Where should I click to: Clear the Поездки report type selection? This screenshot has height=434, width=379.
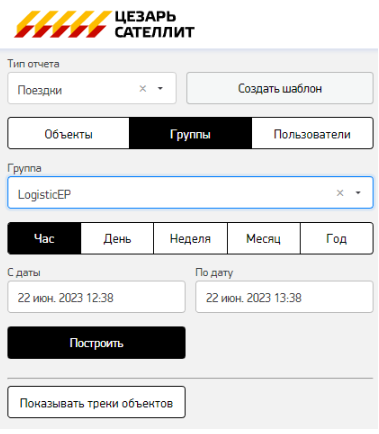pos(143,89)
